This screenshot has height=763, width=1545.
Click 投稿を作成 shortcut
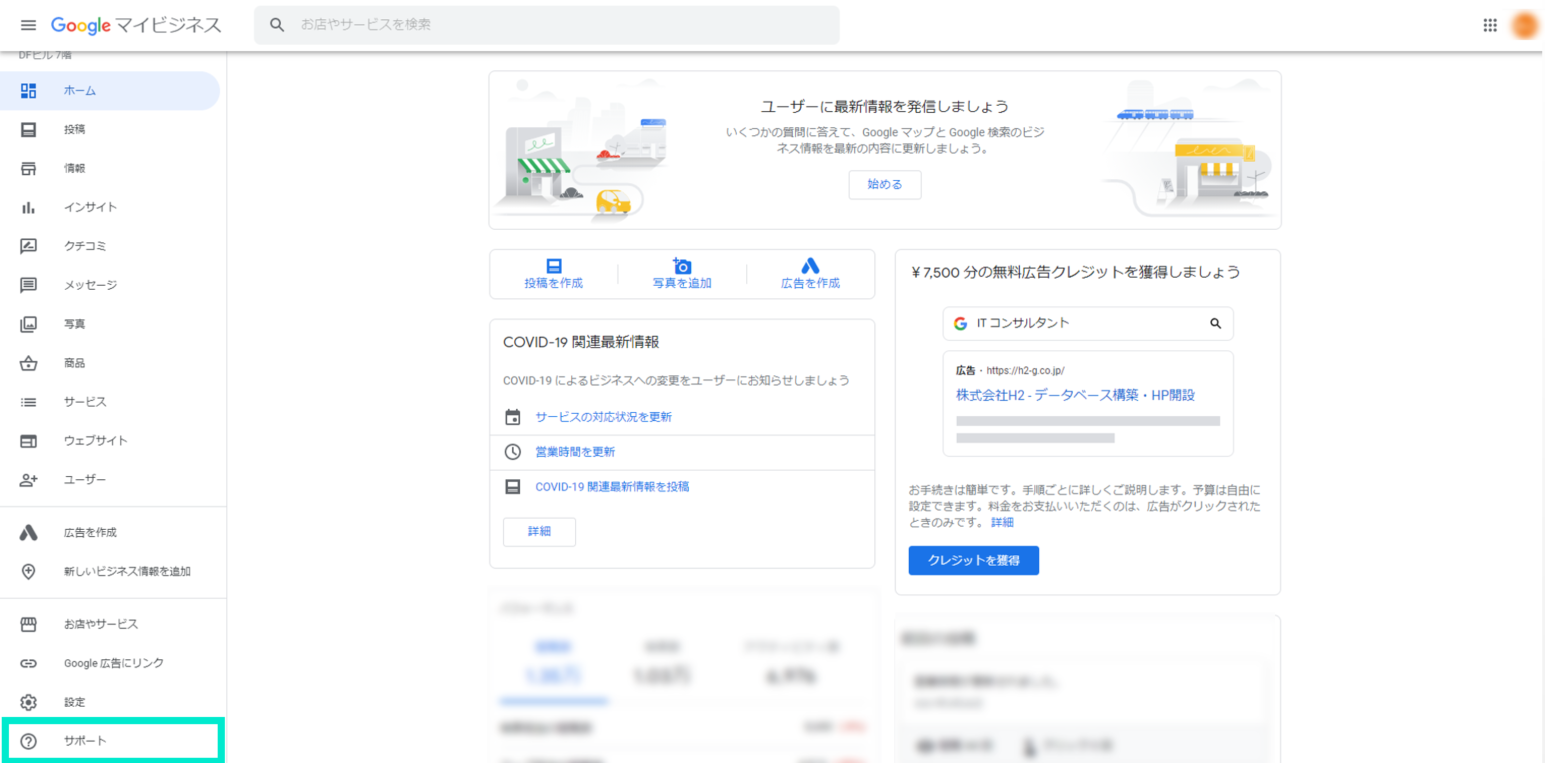[554, 274]
